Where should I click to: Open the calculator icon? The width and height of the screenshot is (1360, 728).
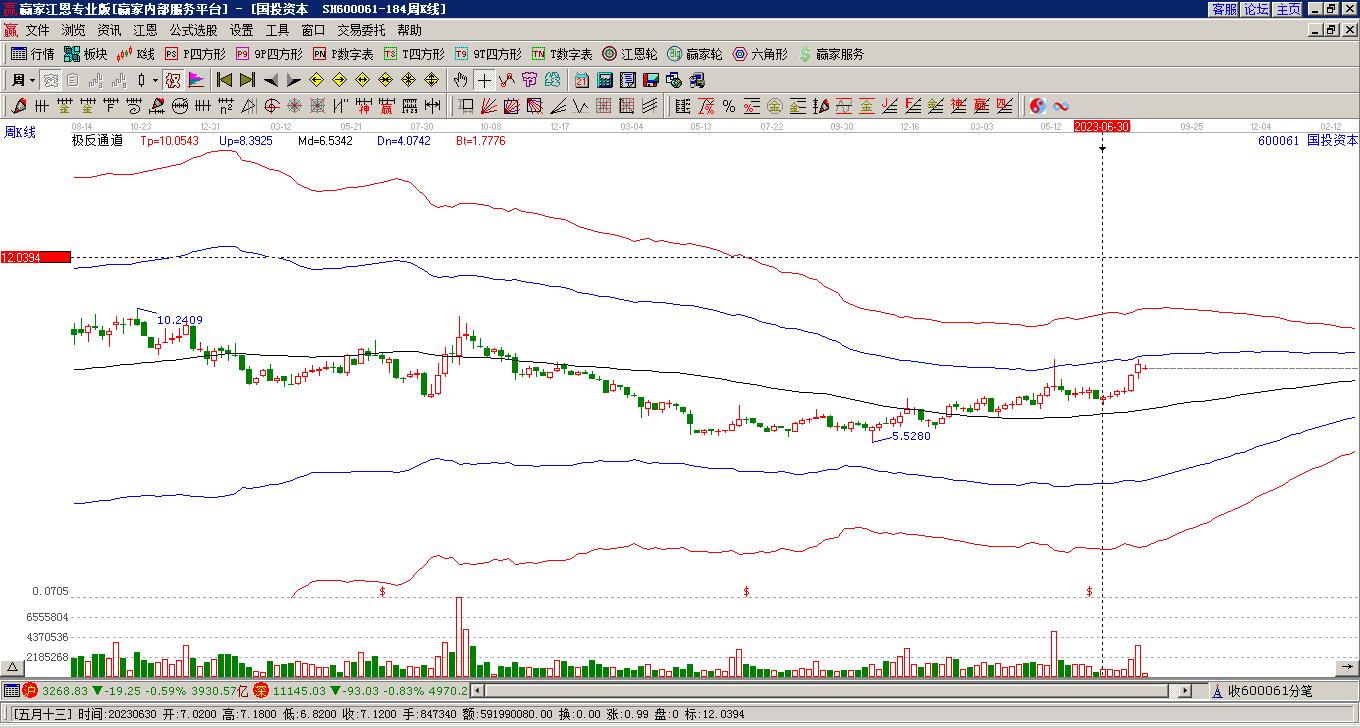tap(605, 80)
